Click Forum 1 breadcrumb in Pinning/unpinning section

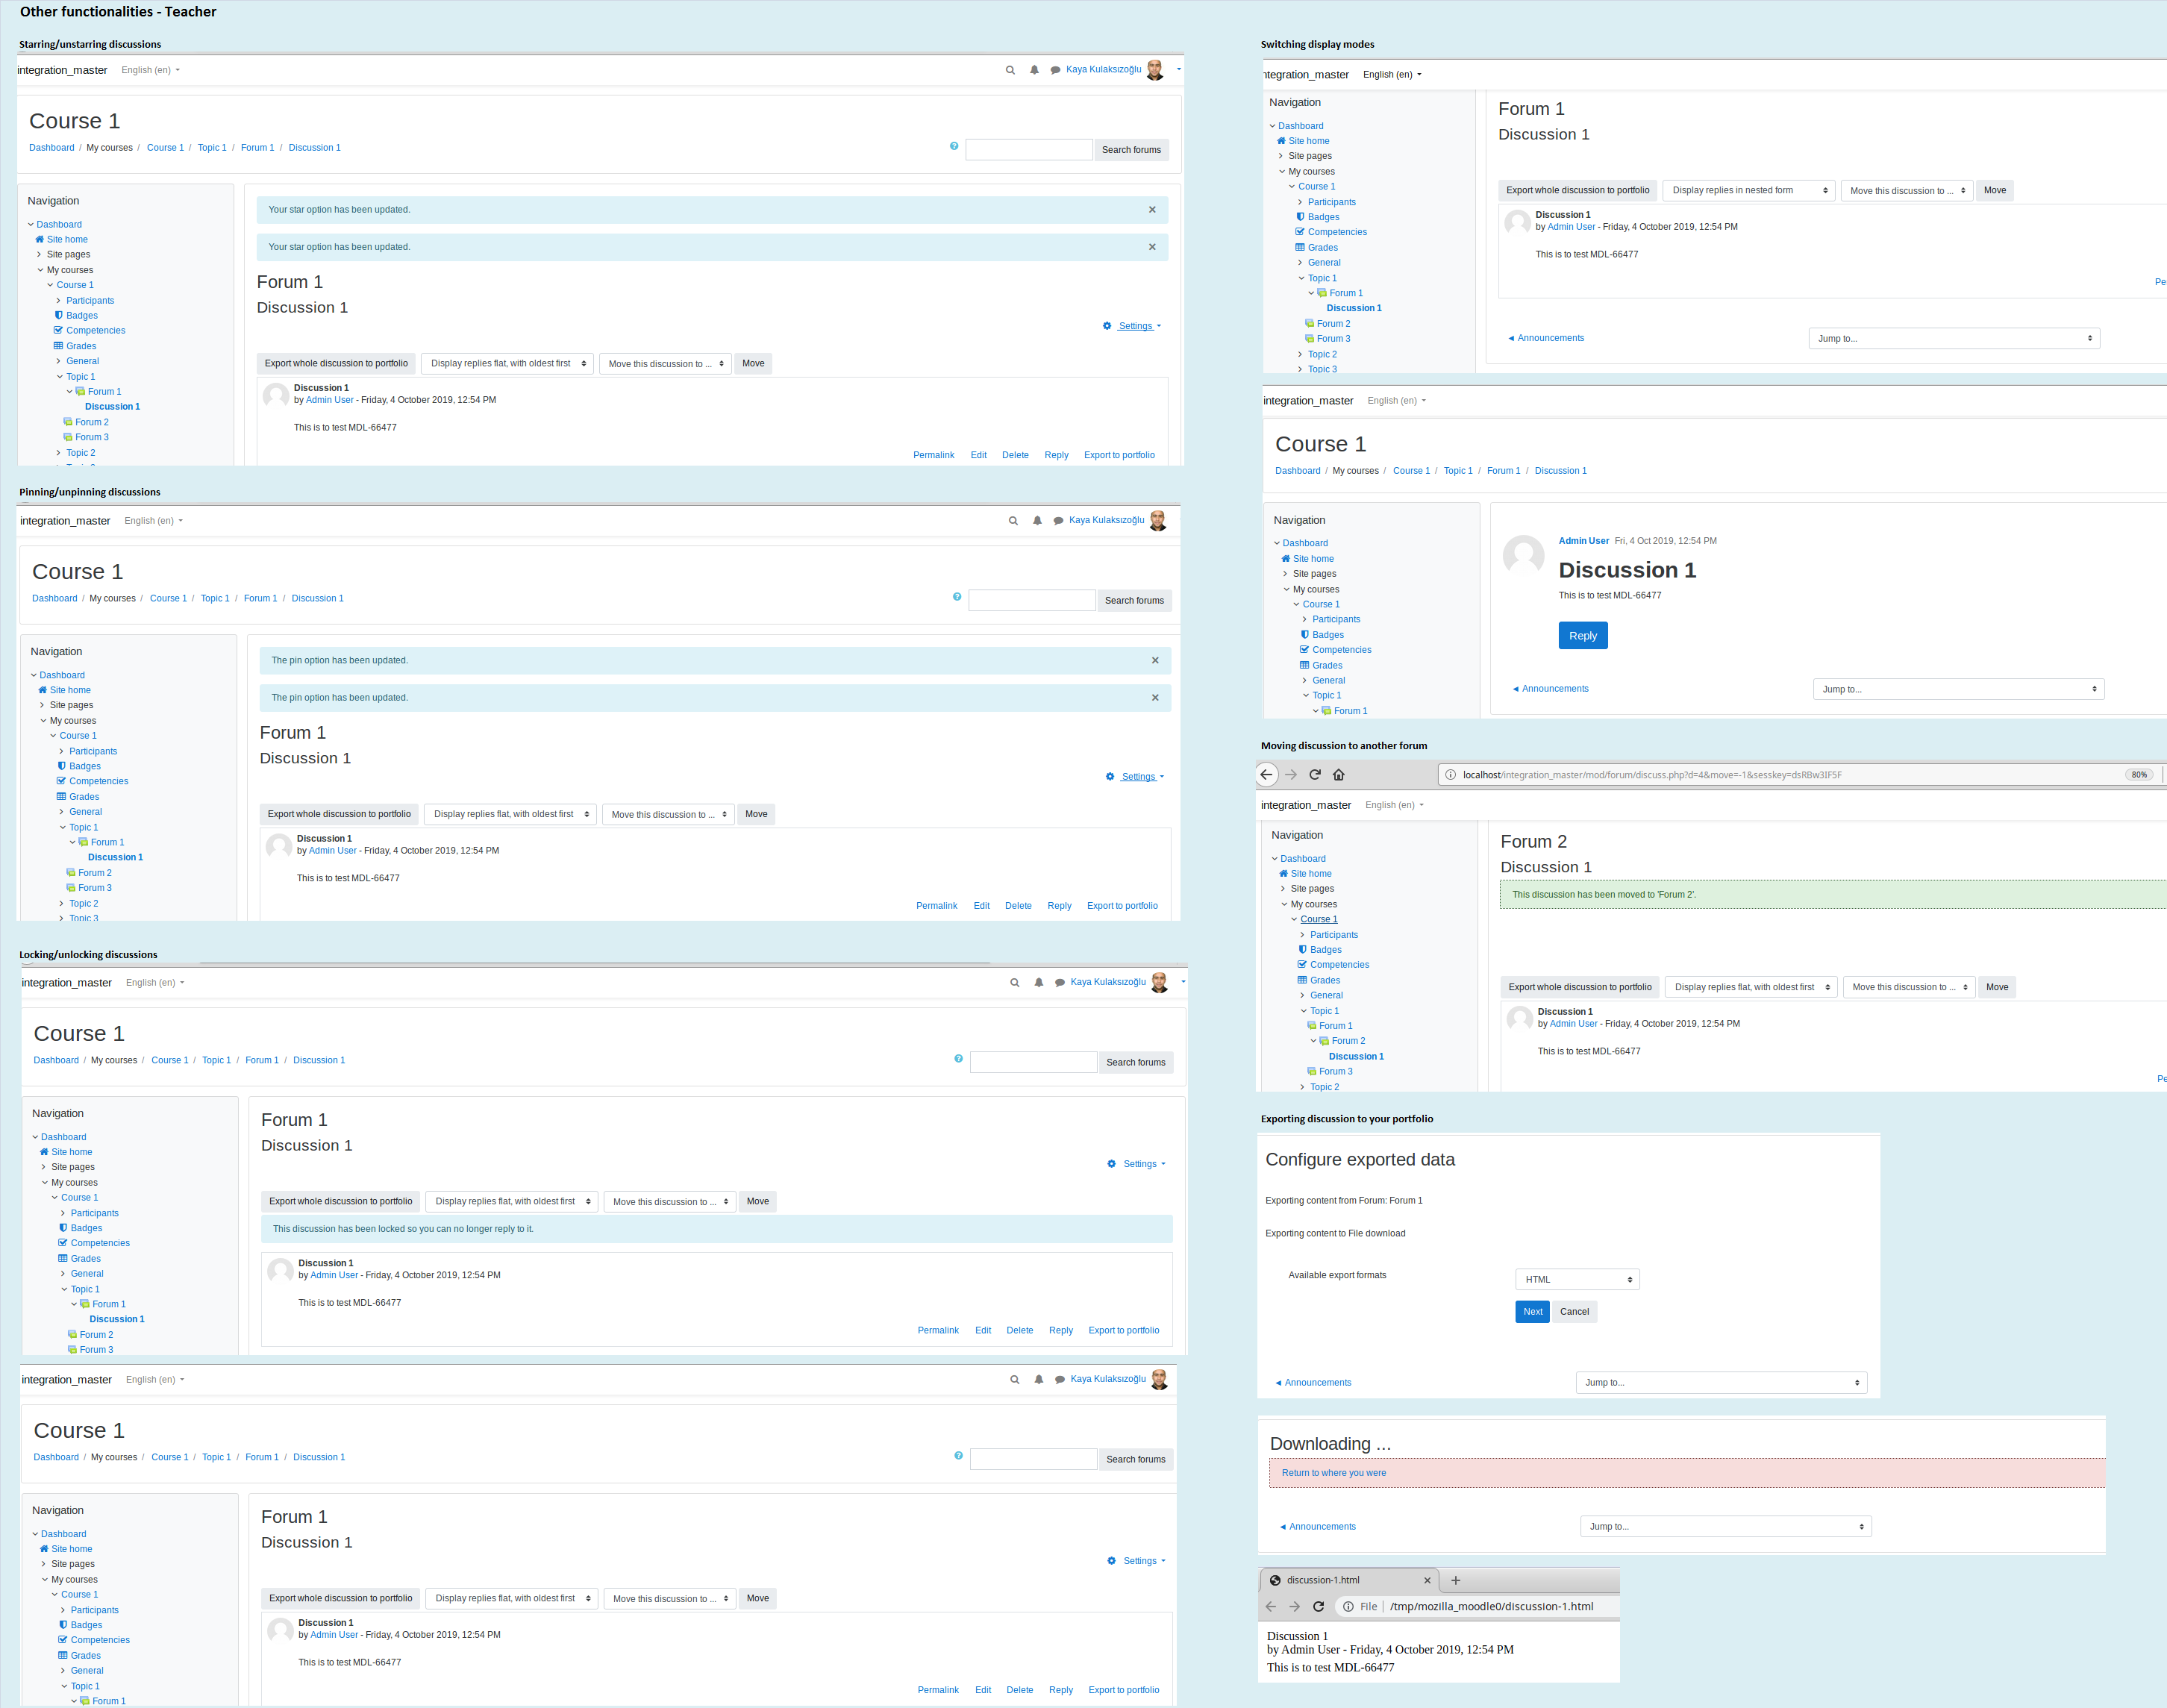click(x=260, y=599)
